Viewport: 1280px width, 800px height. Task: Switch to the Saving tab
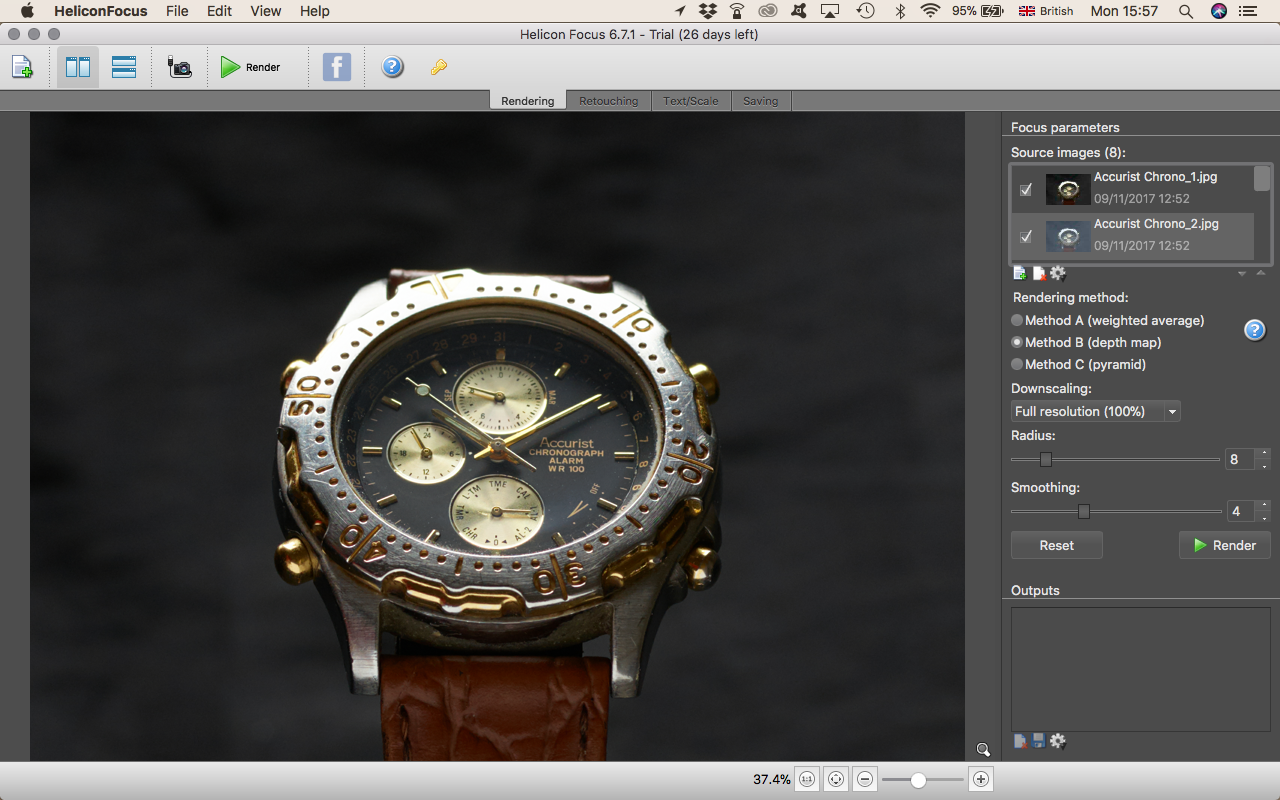761,101
